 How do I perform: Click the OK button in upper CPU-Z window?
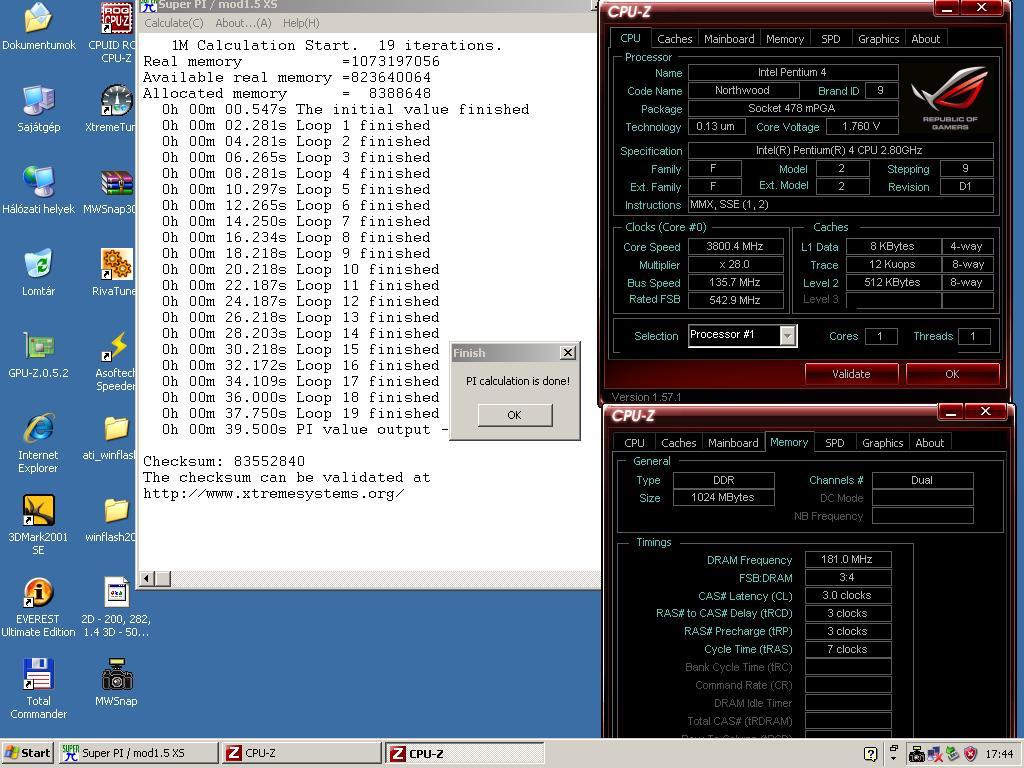pos(952,374)
